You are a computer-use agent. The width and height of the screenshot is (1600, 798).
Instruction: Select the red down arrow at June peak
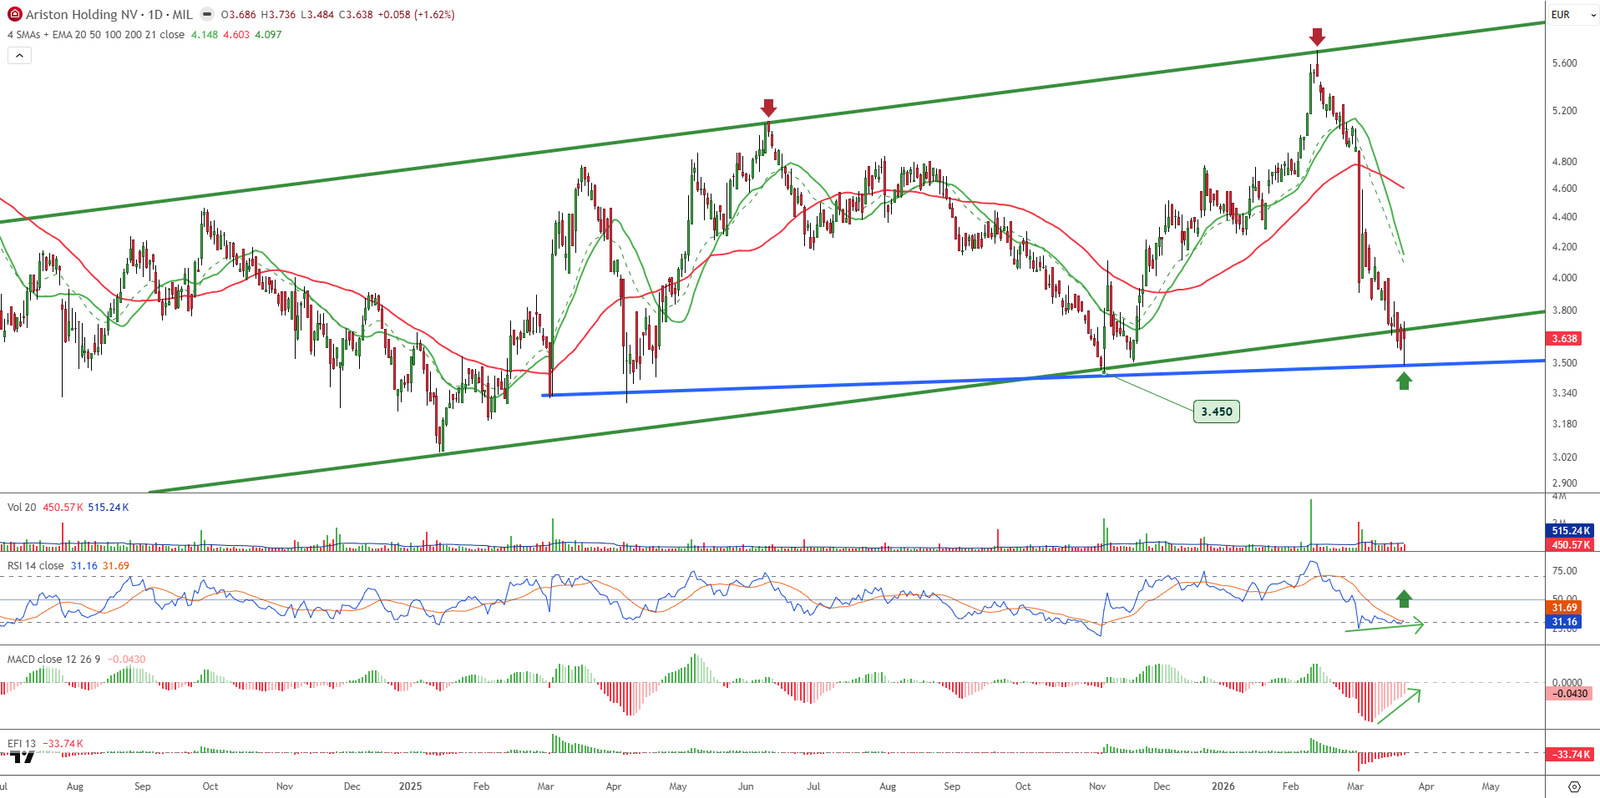[768, 108]
